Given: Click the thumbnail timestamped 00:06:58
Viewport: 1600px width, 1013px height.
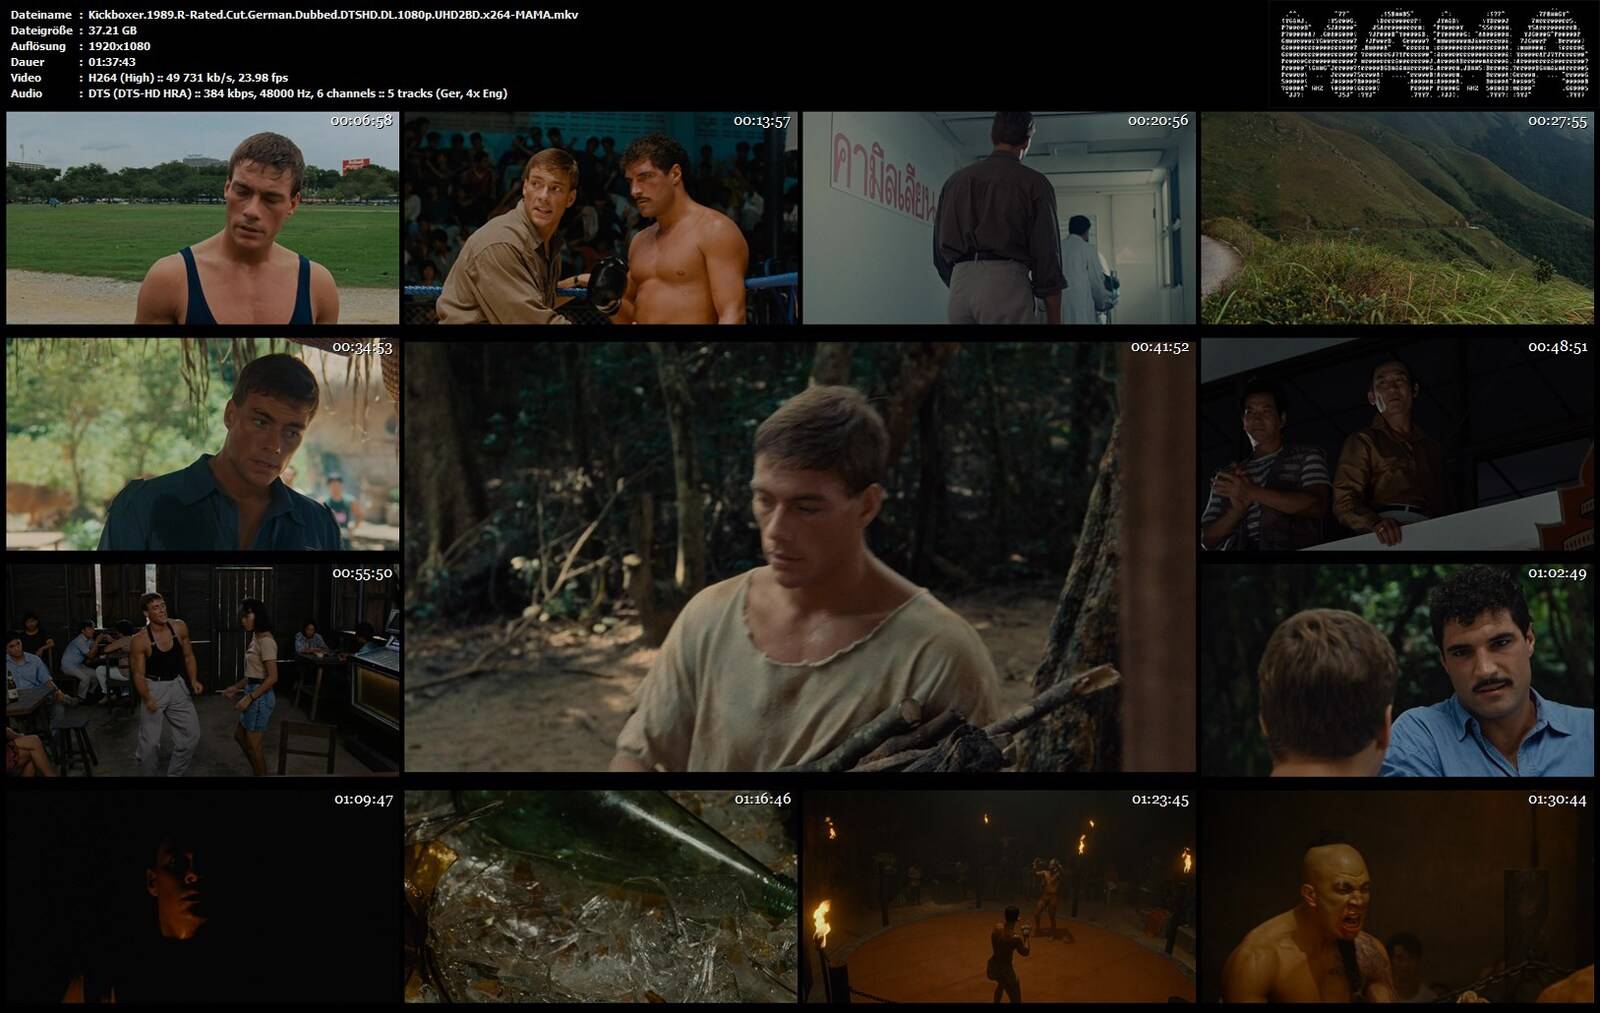Looking at the screenshot, I should pyautogui.click(x=203, y=218).
